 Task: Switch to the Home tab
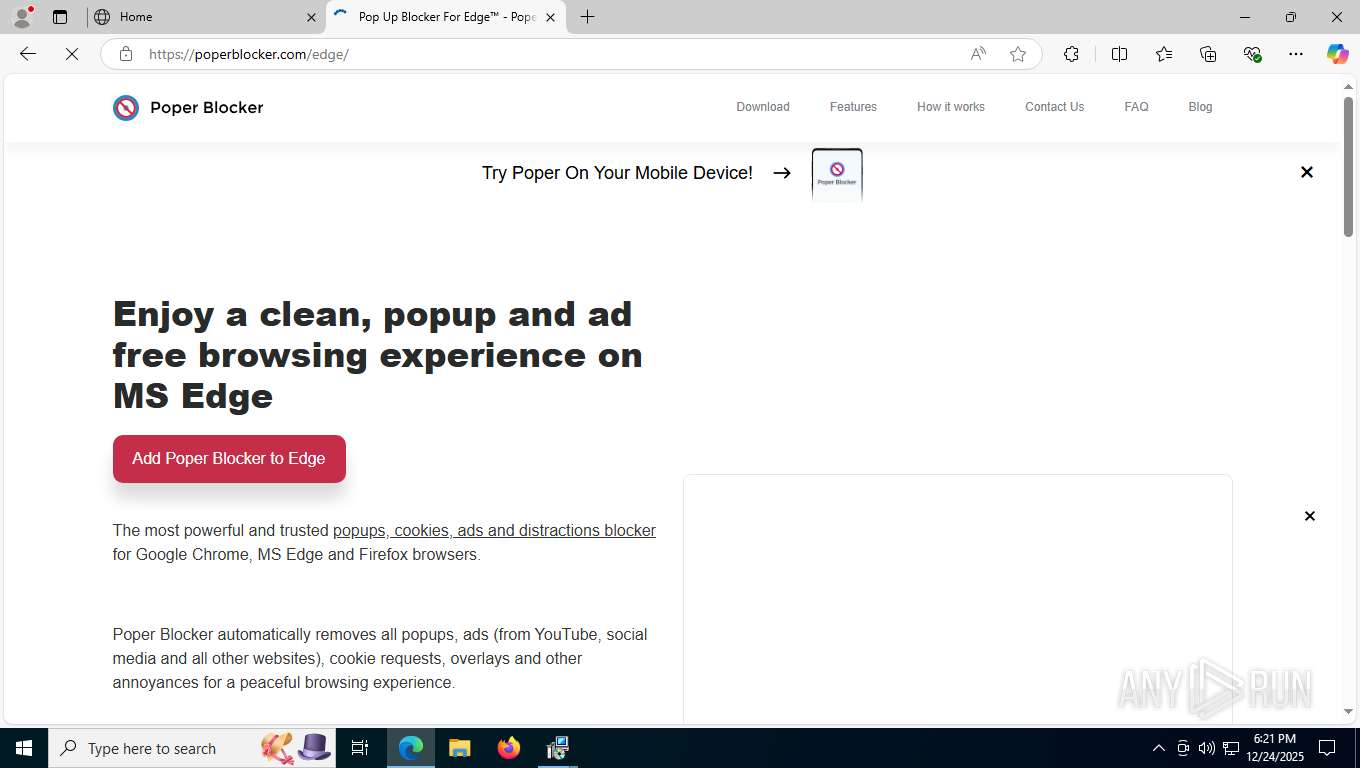[x=205, y=17]
